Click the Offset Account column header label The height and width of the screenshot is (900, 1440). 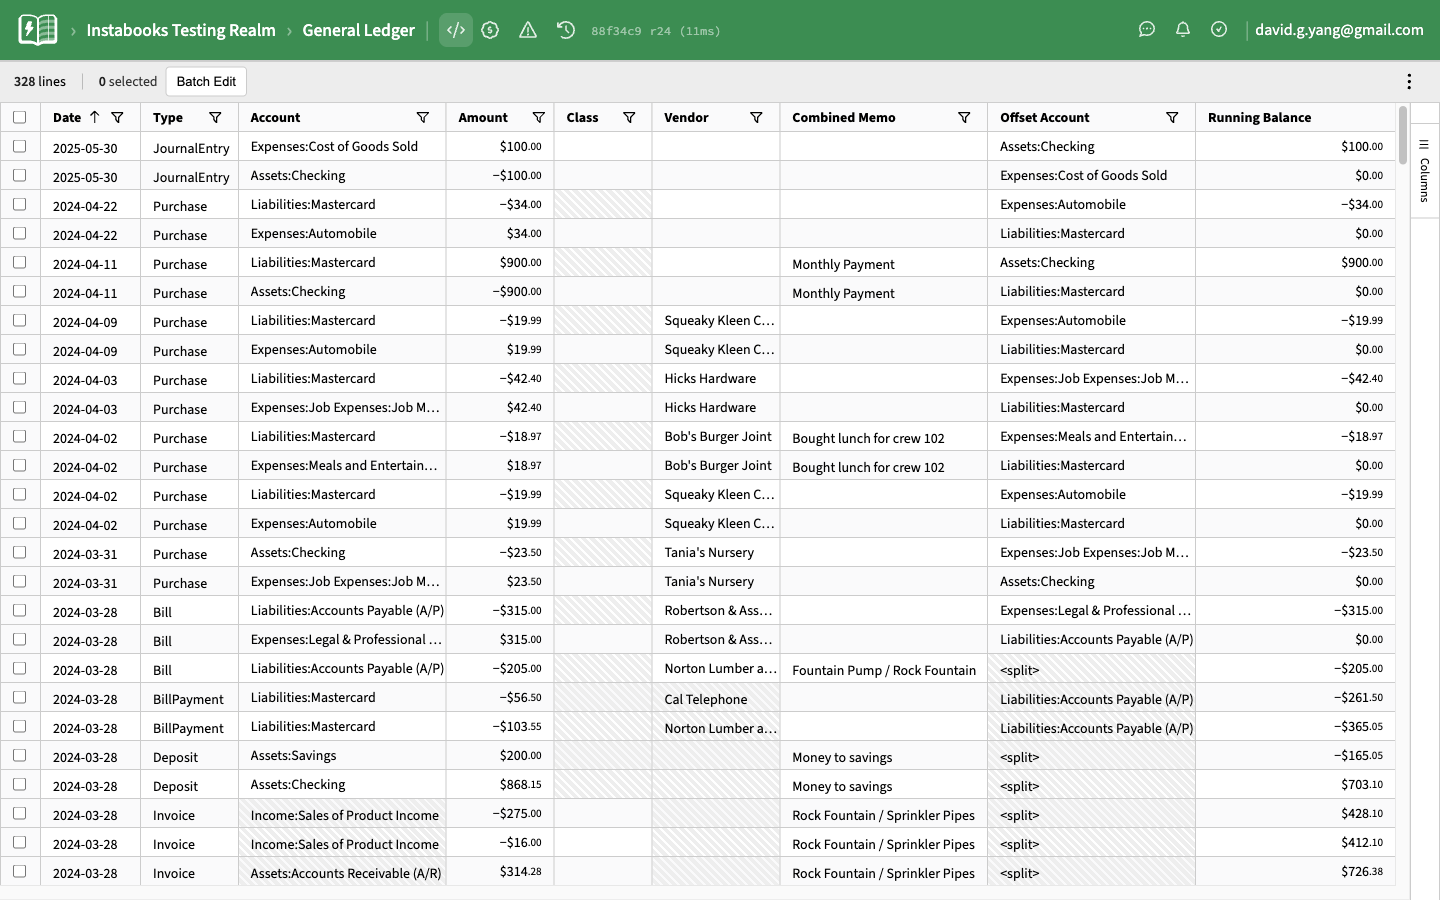(x=1044, y=117)
